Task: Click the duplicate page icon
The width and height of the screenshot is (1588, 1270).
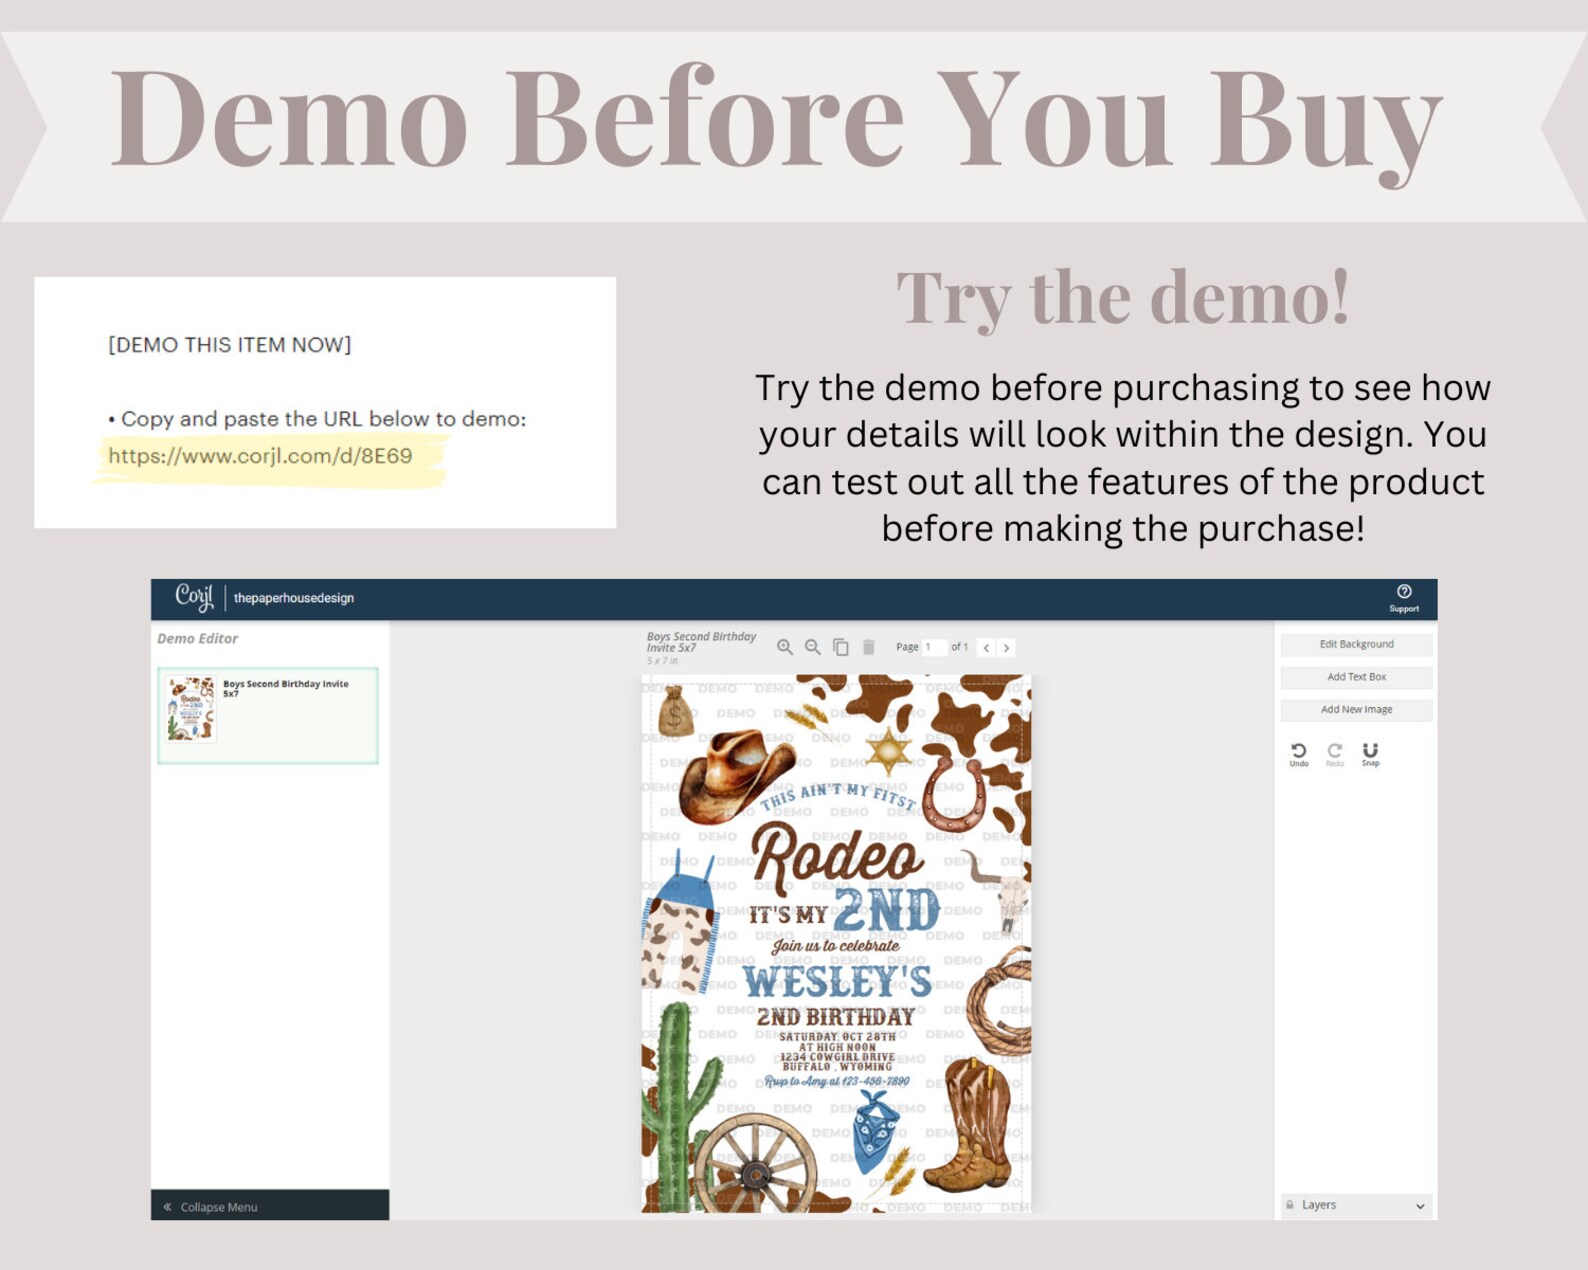Action: (841, 647)
